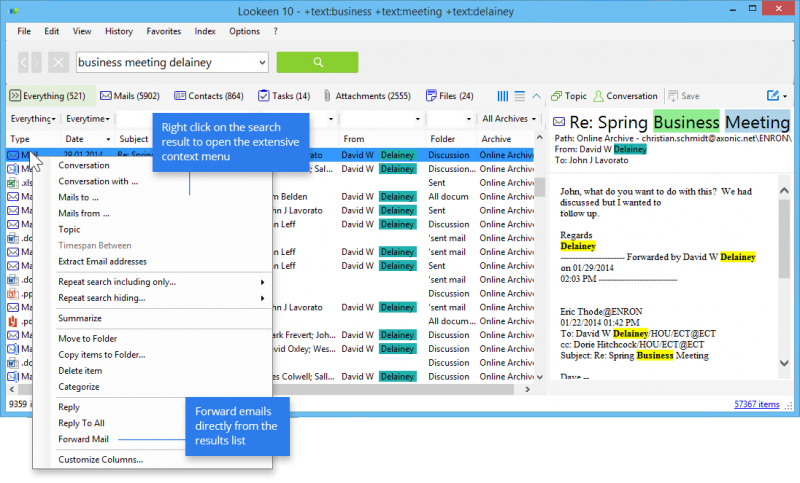Open the ? help menu
Viewport: 800px width, 483px height.
[276, 31]
